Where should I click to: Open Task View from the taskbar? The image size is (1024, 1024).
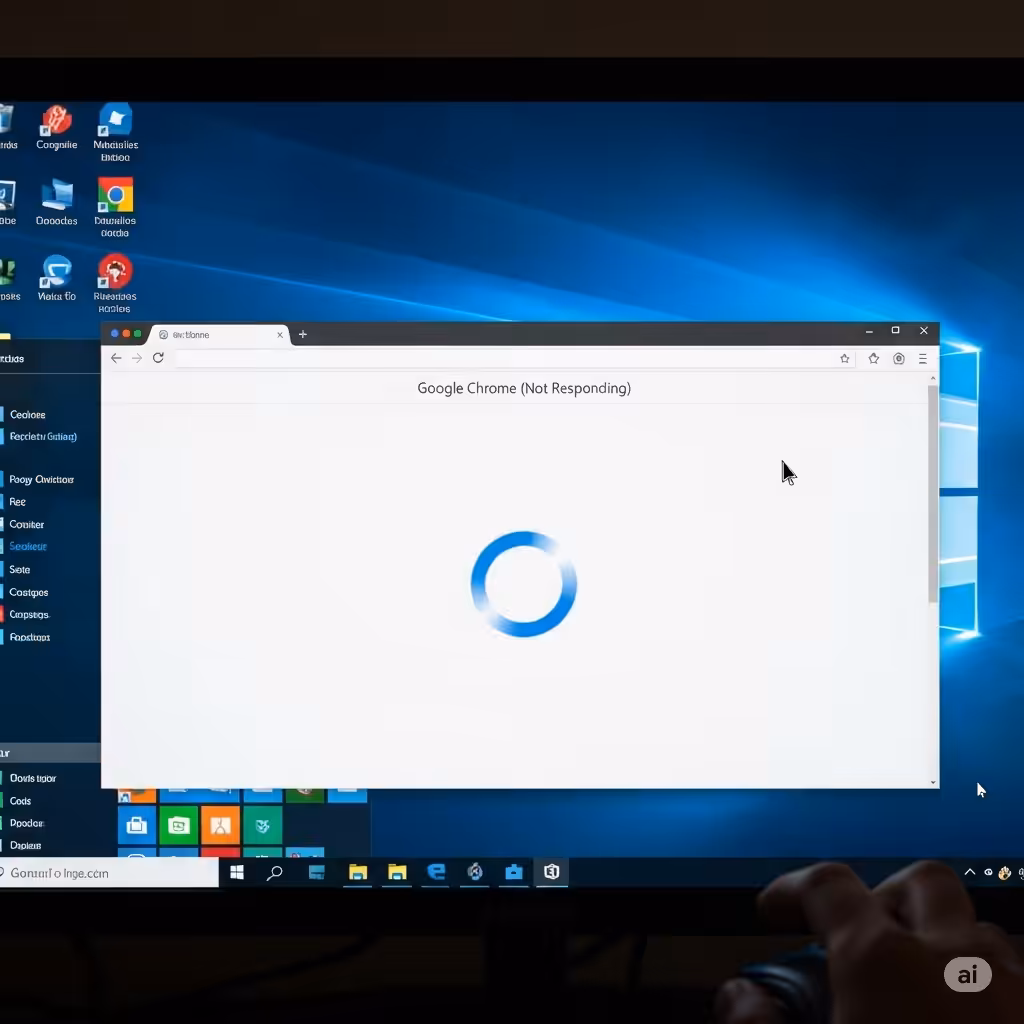coord(317,872)
